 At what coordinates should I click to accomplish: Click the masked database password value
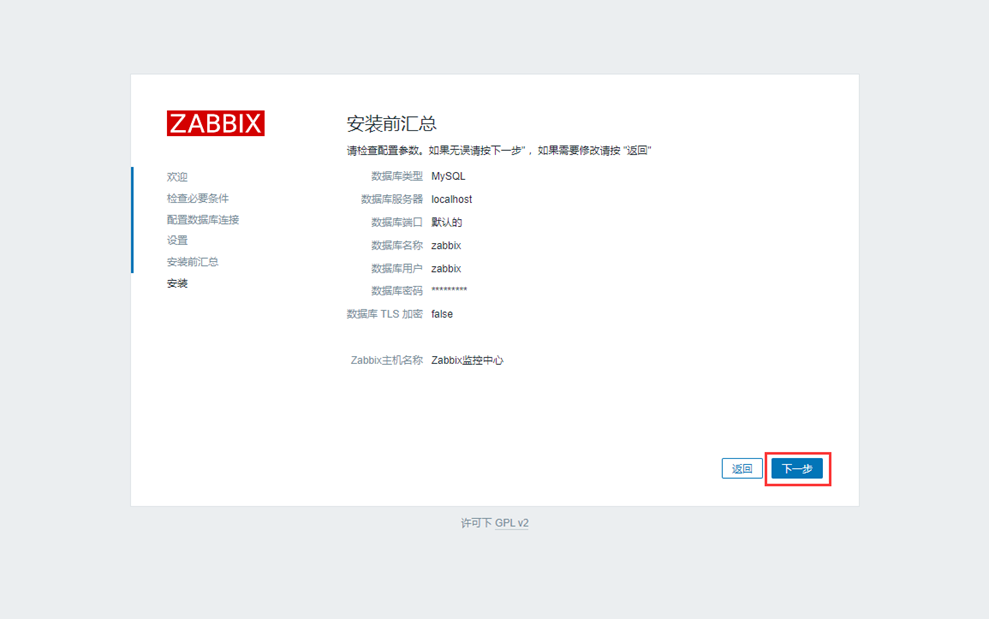[x=449, y=290]
